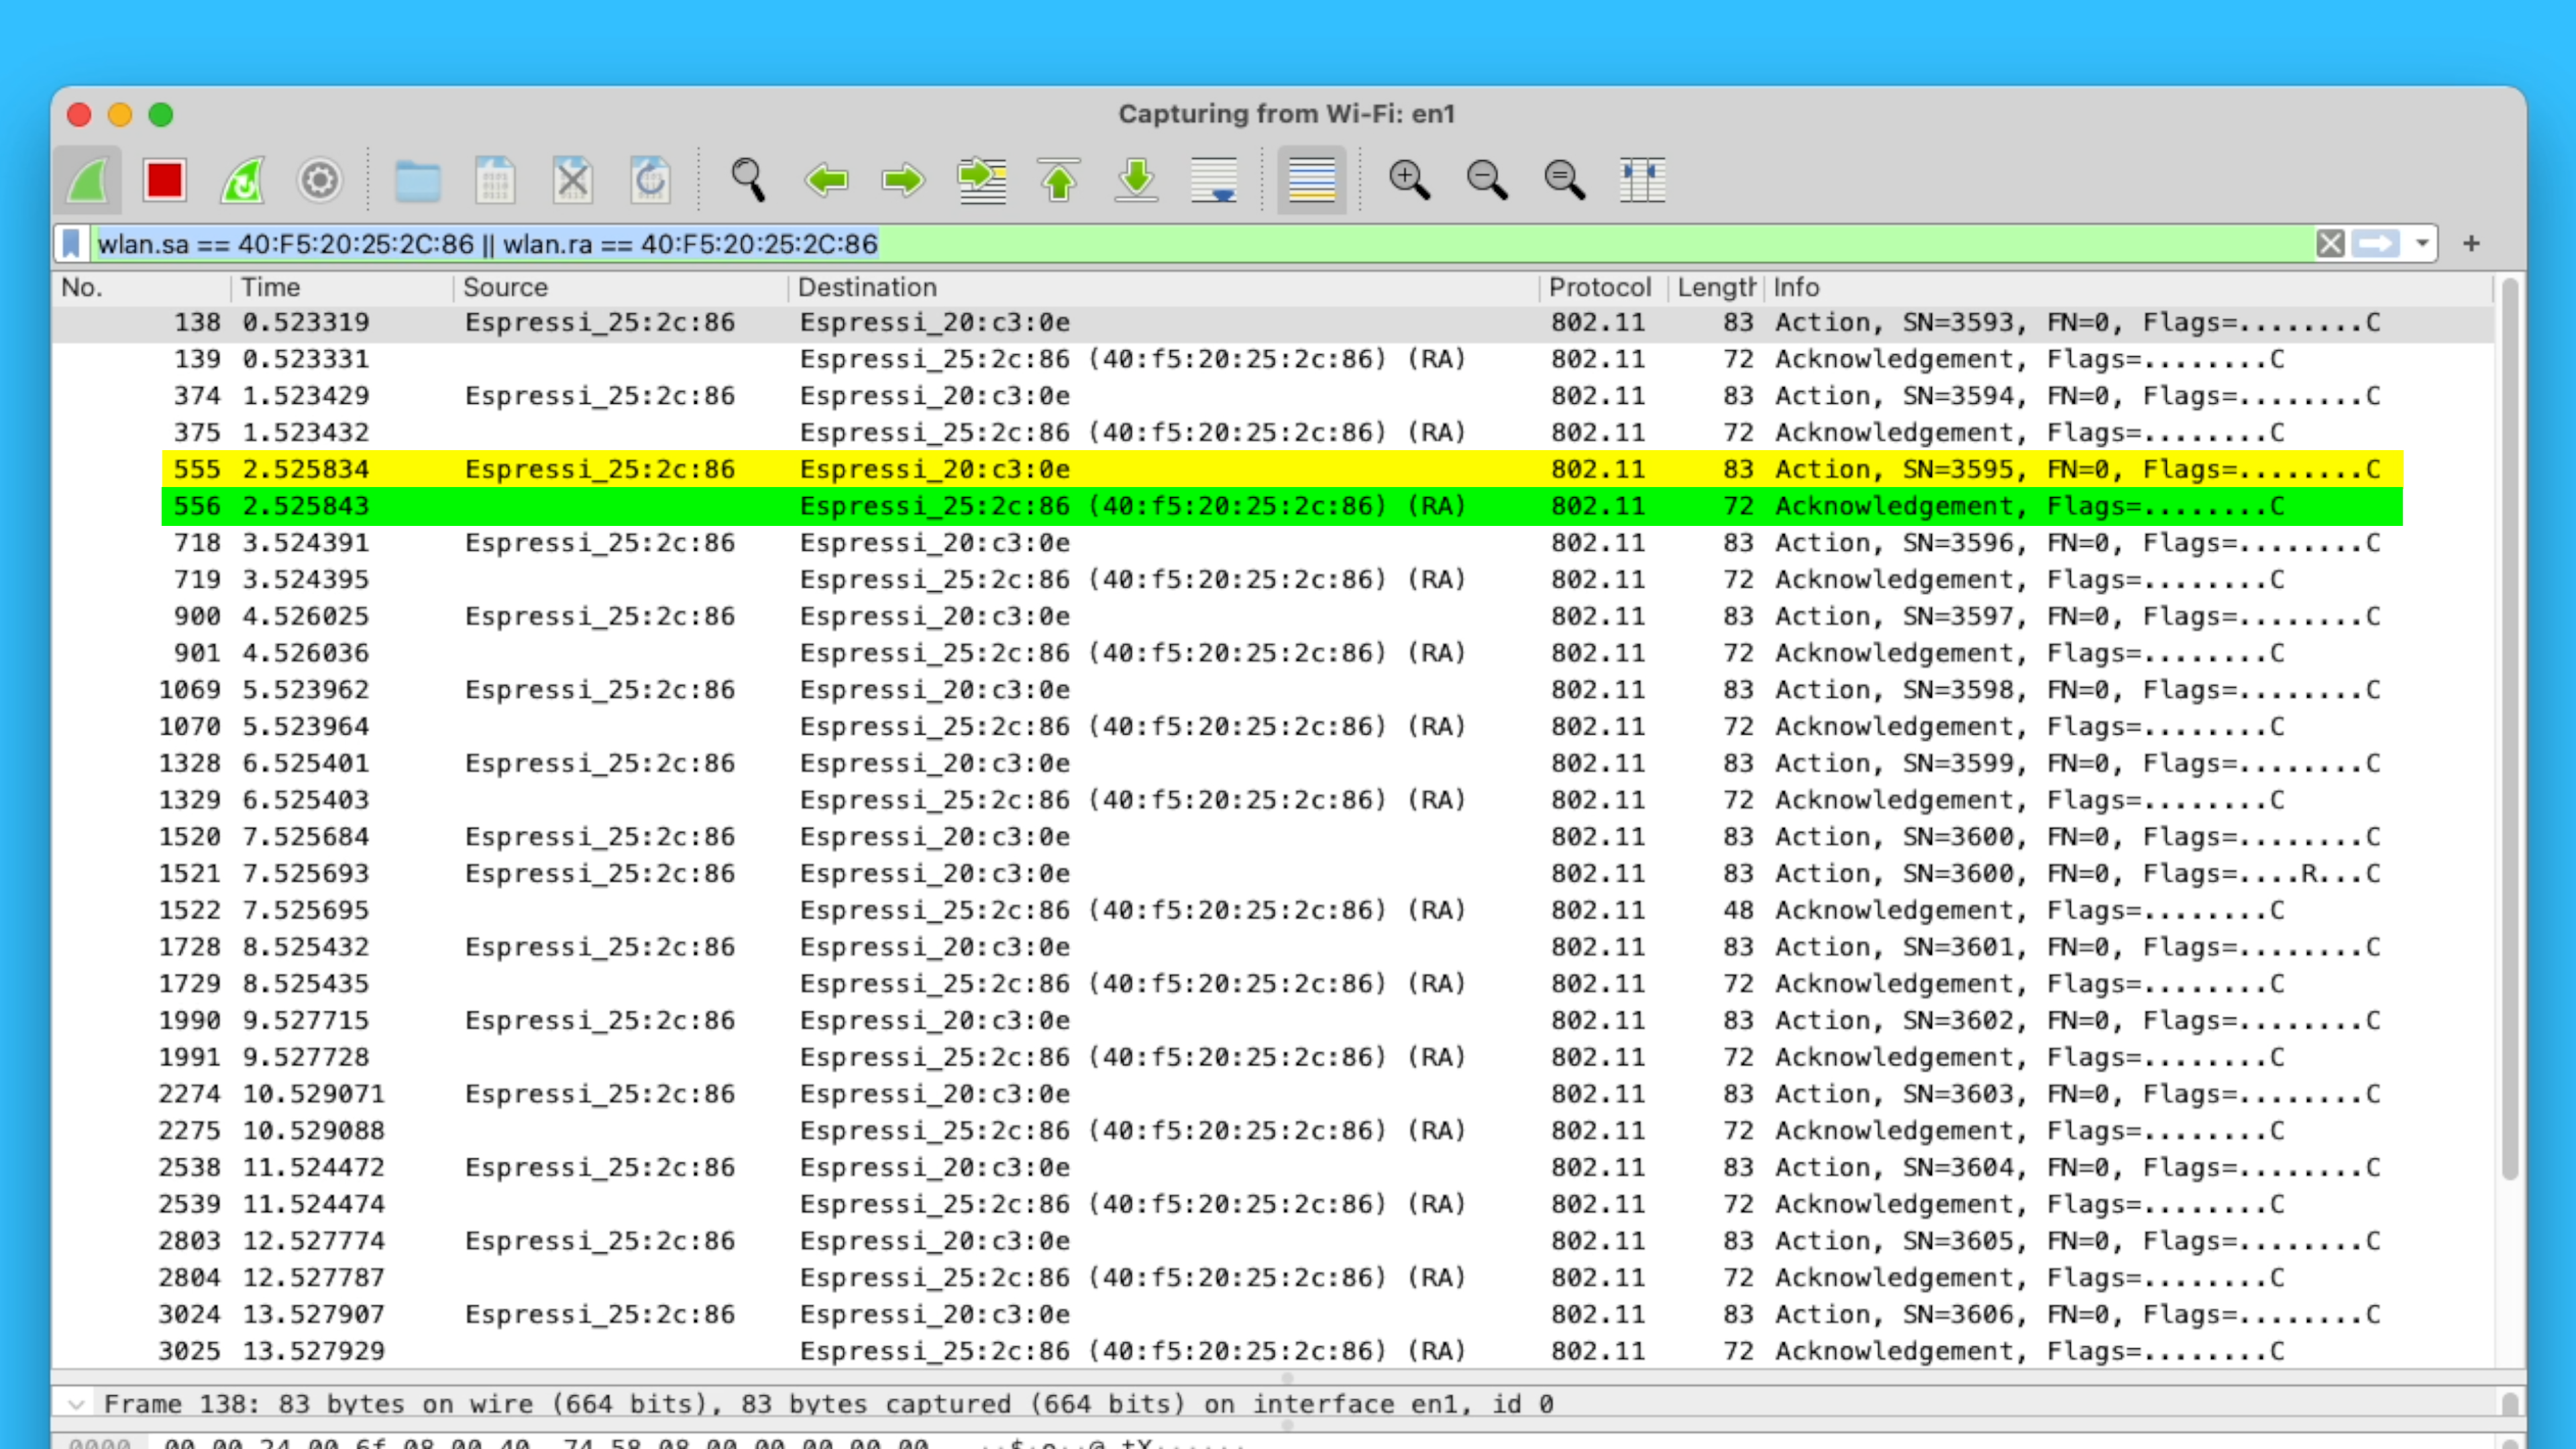Image resolution: width=2576 pixels, height=1449 pixels.
Task: Toggle packet list colorize rules
Action: pyautogui.click(x=1311, y=181)
